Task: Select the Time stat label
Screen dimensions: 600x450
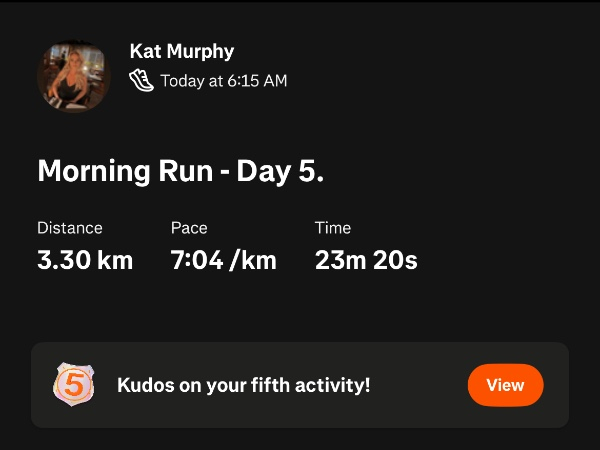Action: [333, 228]
